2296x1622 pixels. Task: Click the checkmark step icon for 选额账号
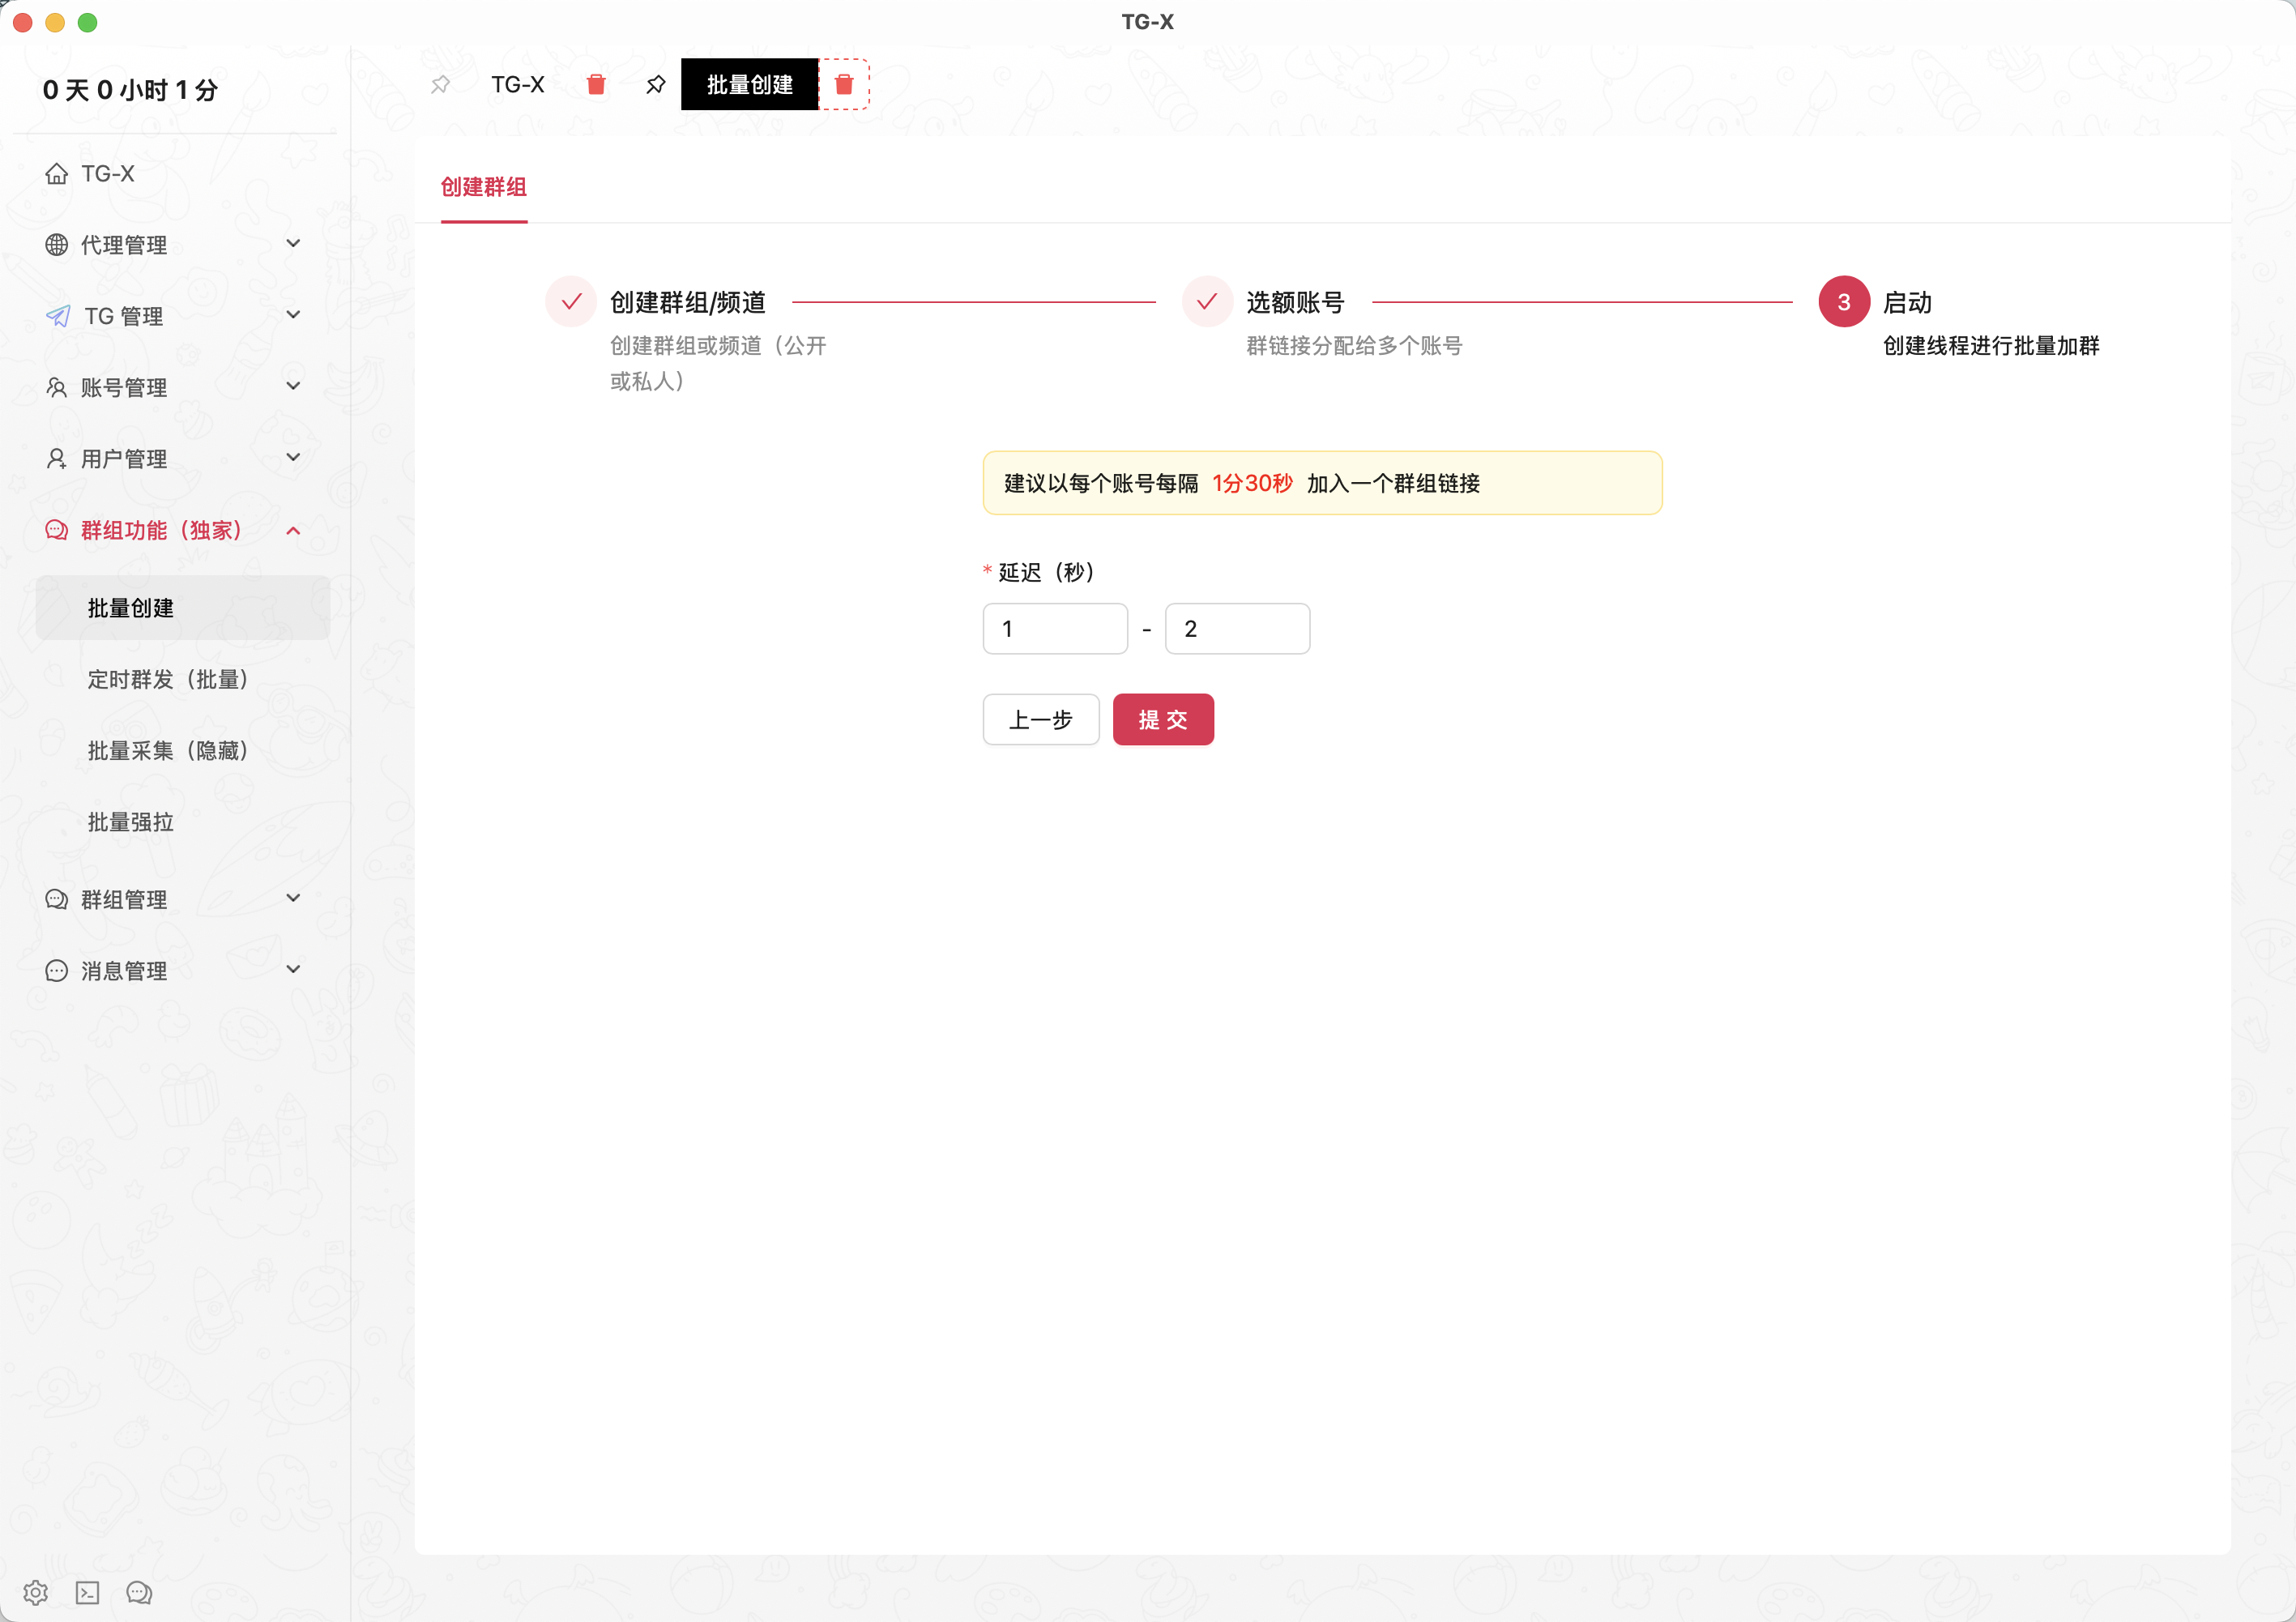(x=1207, y=302)
